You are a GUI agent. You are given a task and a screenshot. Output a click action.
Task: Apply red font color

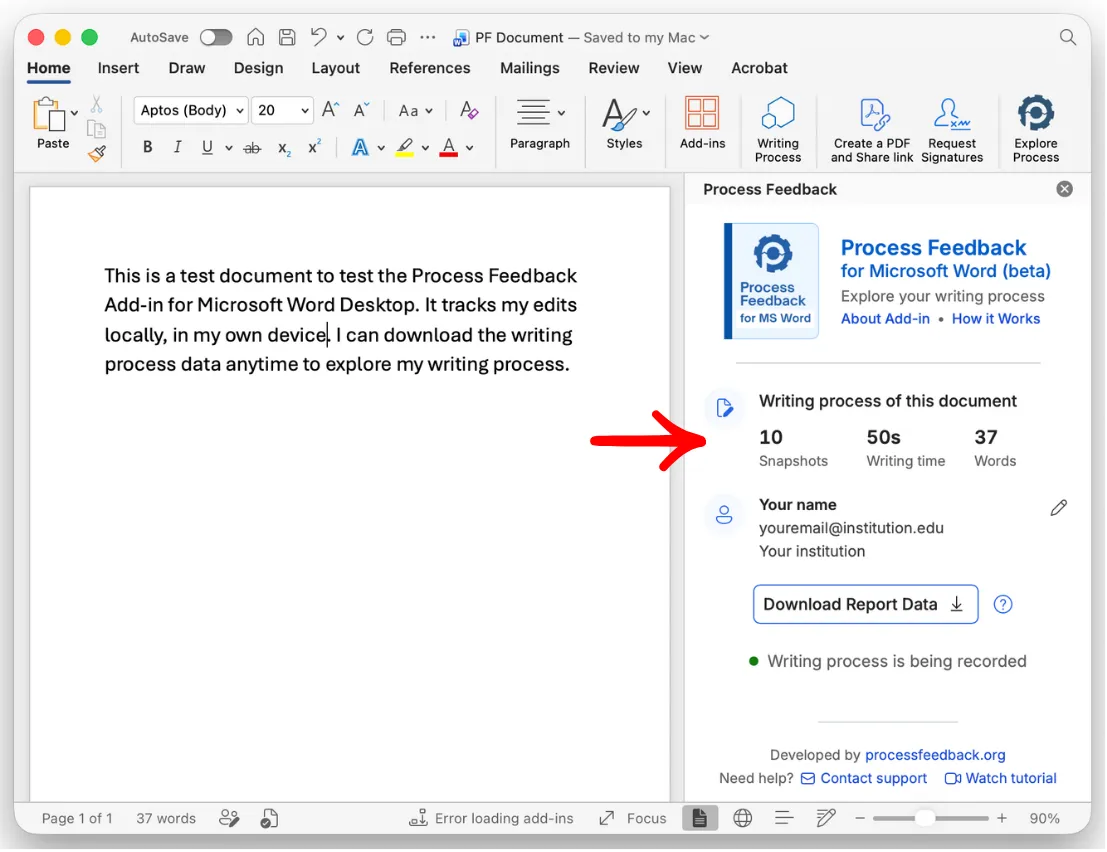(x=448, y=148)
